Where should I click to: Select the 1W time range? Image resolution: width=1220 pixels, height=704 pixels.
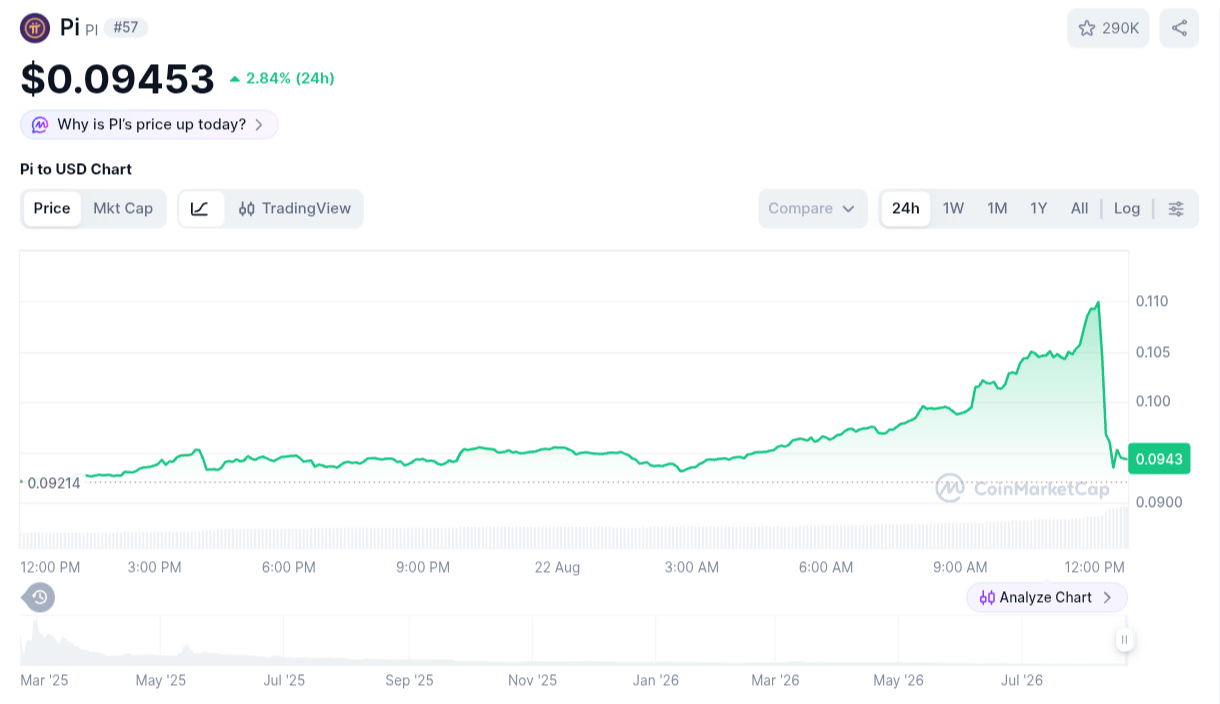(954, 209)
